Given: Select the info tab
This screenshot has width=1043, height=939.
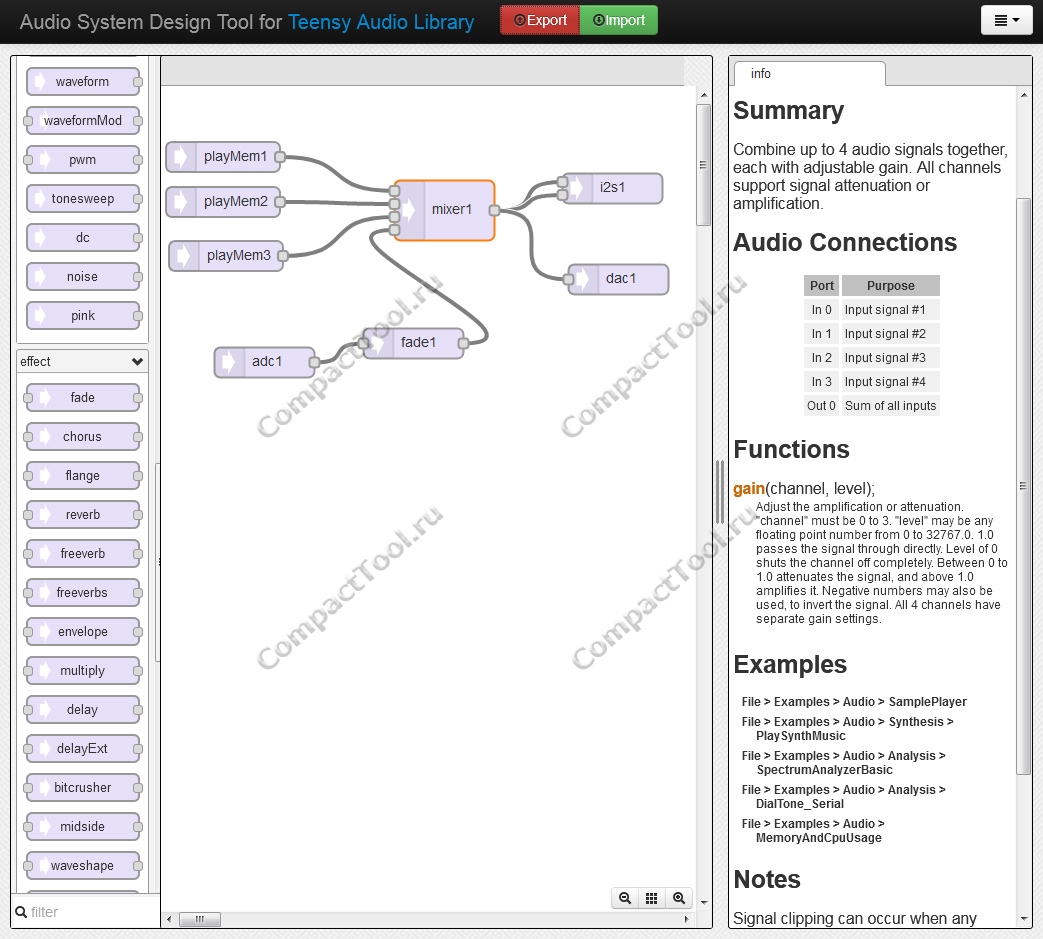Looking at the screenshot, I should [x=810, y=73].
